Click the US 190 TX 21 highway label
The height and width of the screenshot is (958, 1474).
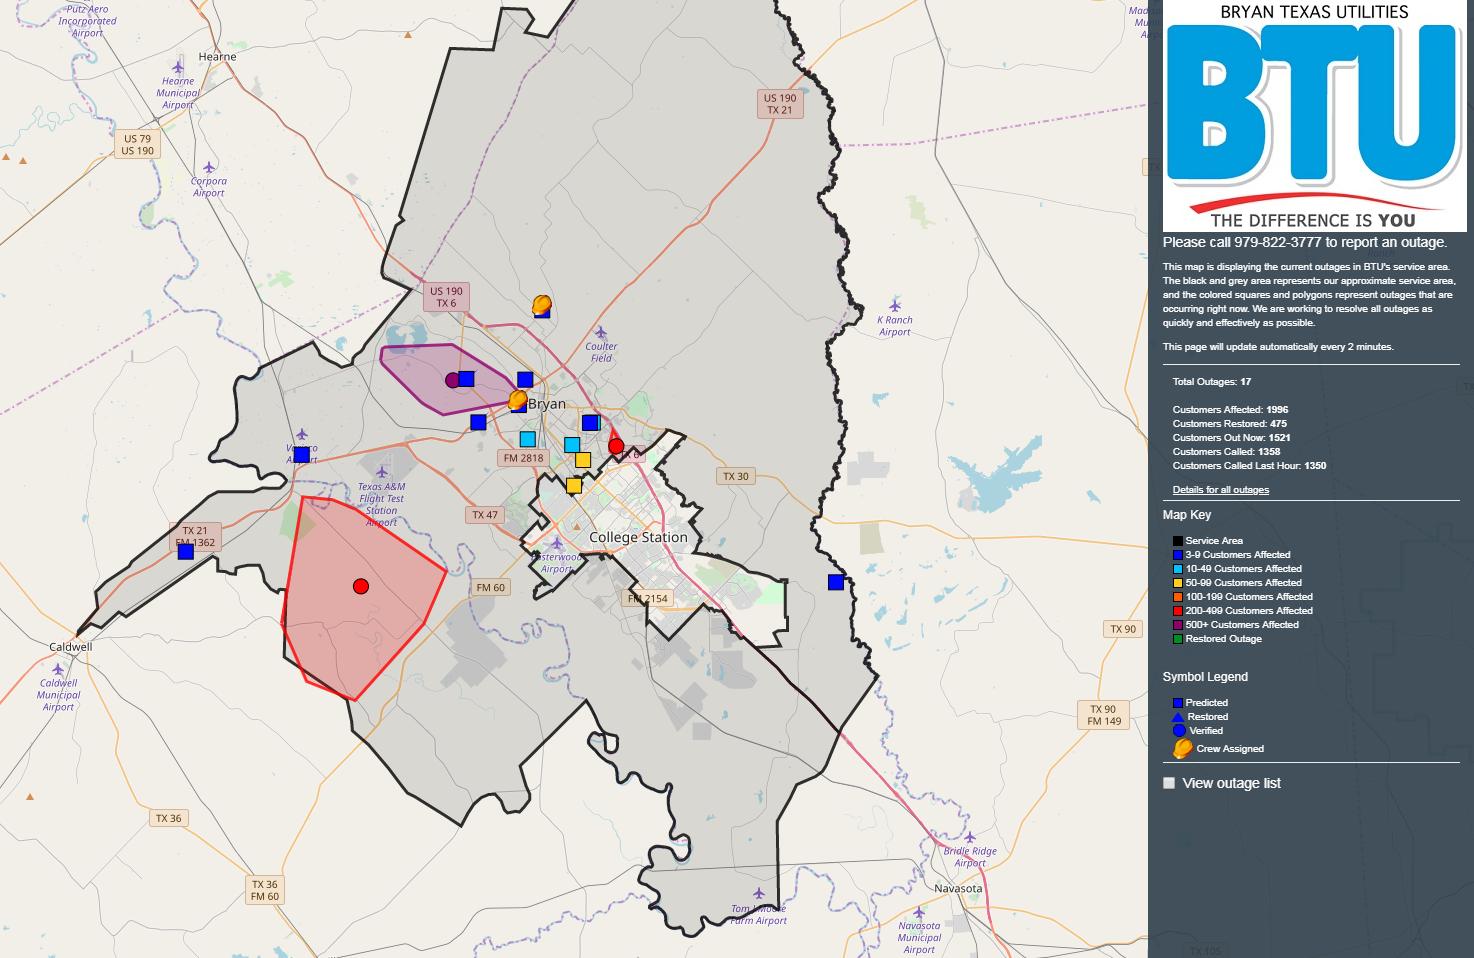tap(779, 104)
